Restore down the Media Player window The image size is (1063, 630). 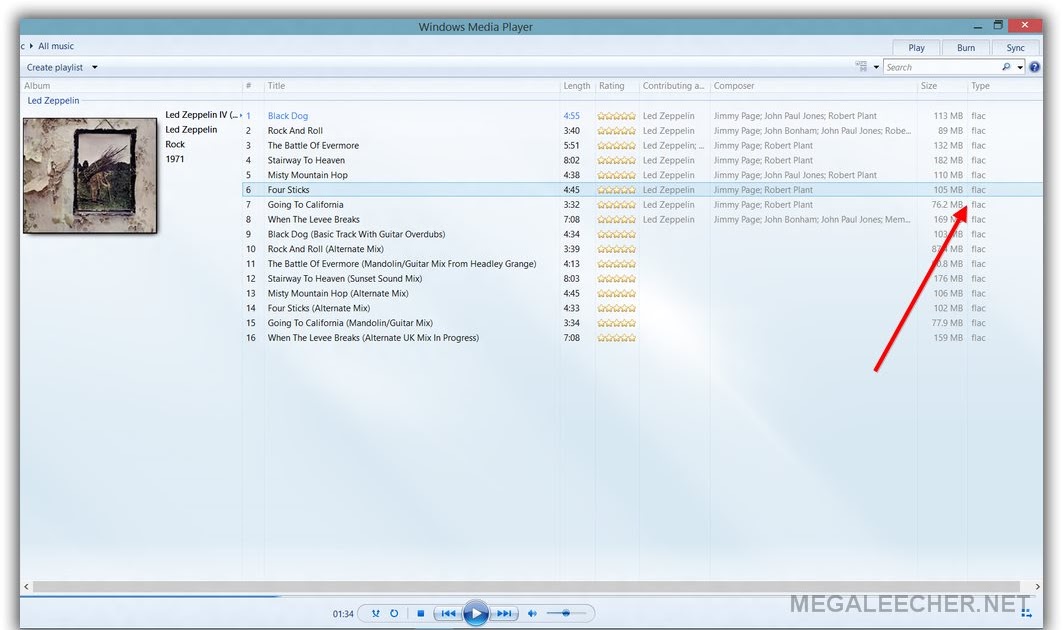(998, 25)
